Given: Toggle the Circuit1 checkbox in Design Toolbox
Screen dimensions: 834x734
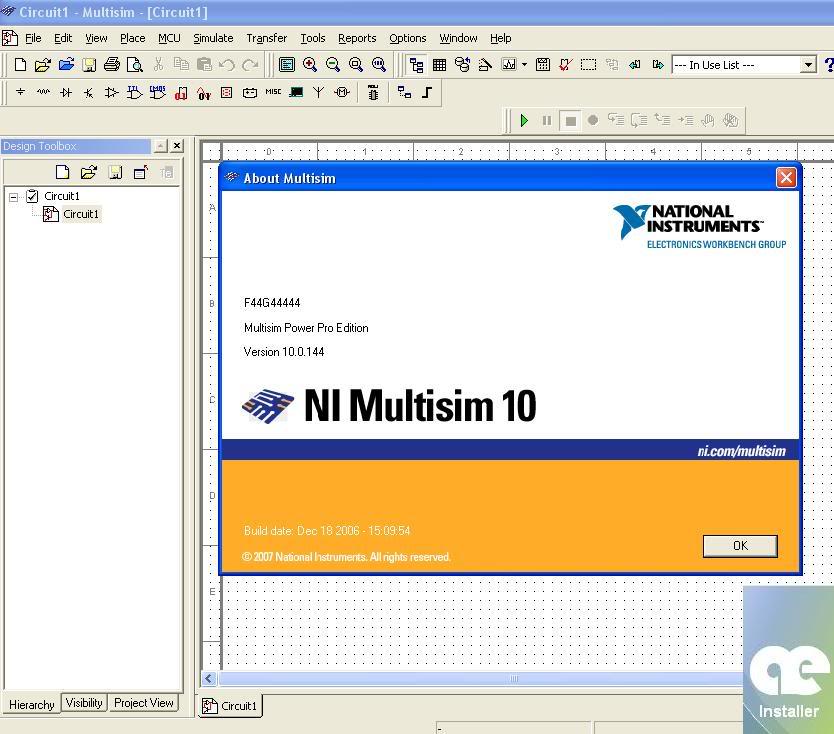Looking at the screenshot, I should coord(32,196).
